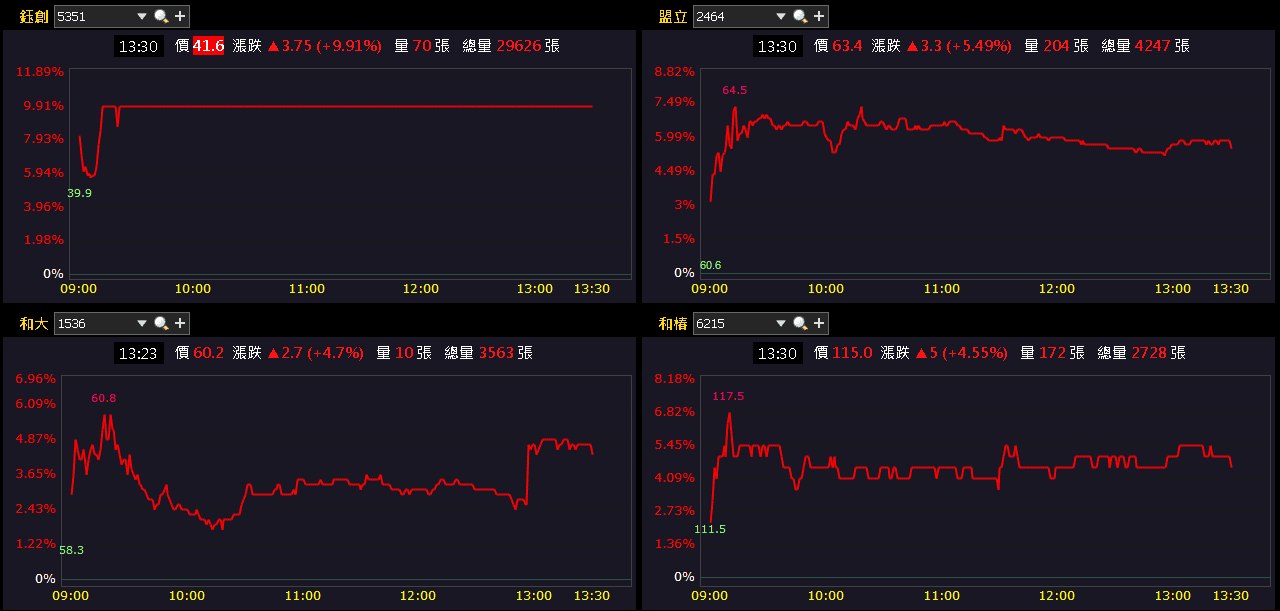Click the search magnifier icon beside code 1536
Screen dimensions: 1280x611
click(161, 323)
